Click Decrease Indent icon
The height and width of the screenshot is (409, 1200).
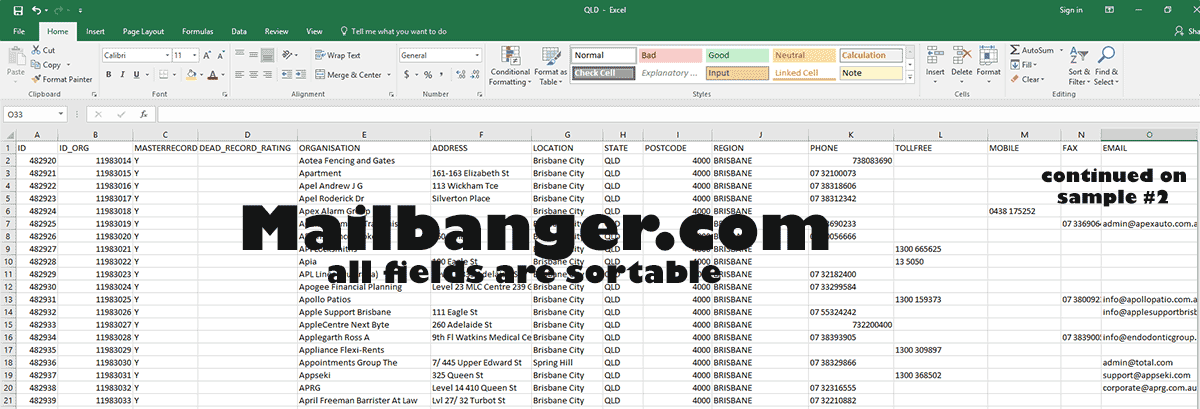289,74
